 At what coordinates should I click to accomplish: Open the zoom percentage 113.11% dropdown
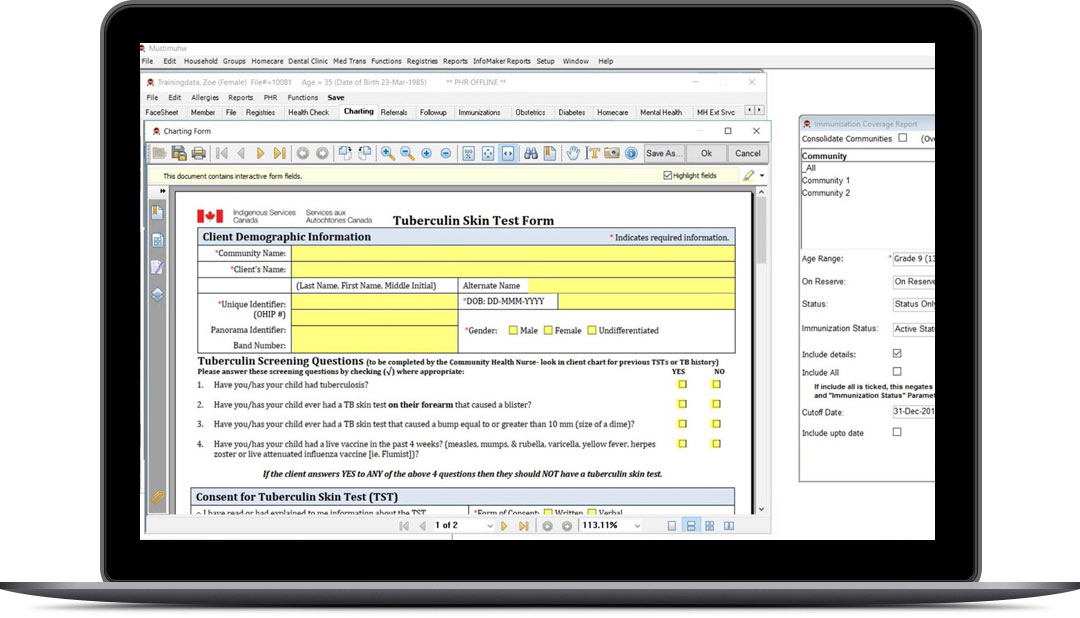click(x=637, y=526)
